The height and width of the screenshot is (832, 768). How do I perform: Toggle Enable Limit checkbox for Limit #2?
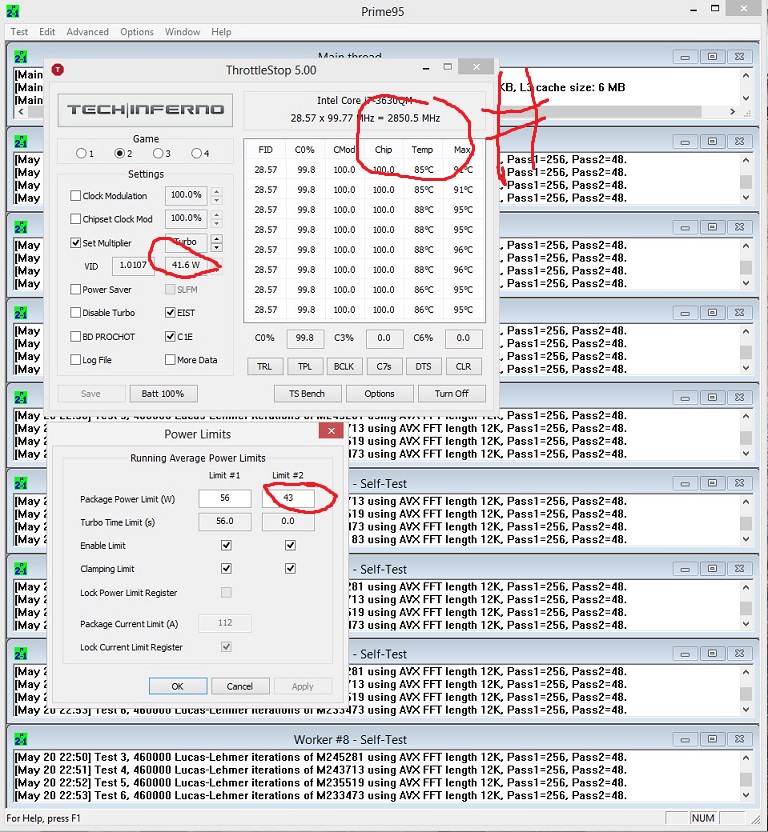(290, 545)
